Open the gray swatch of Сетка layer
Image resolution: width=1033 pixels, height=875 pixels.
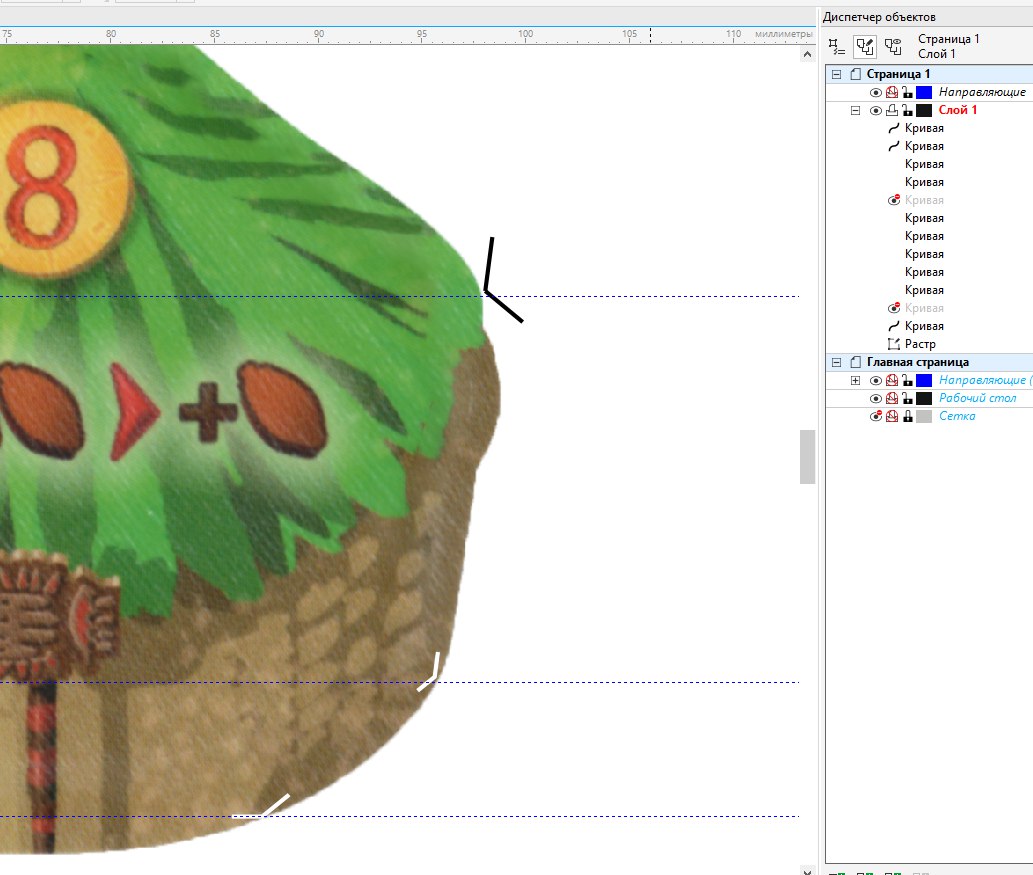tap(924, 416)
